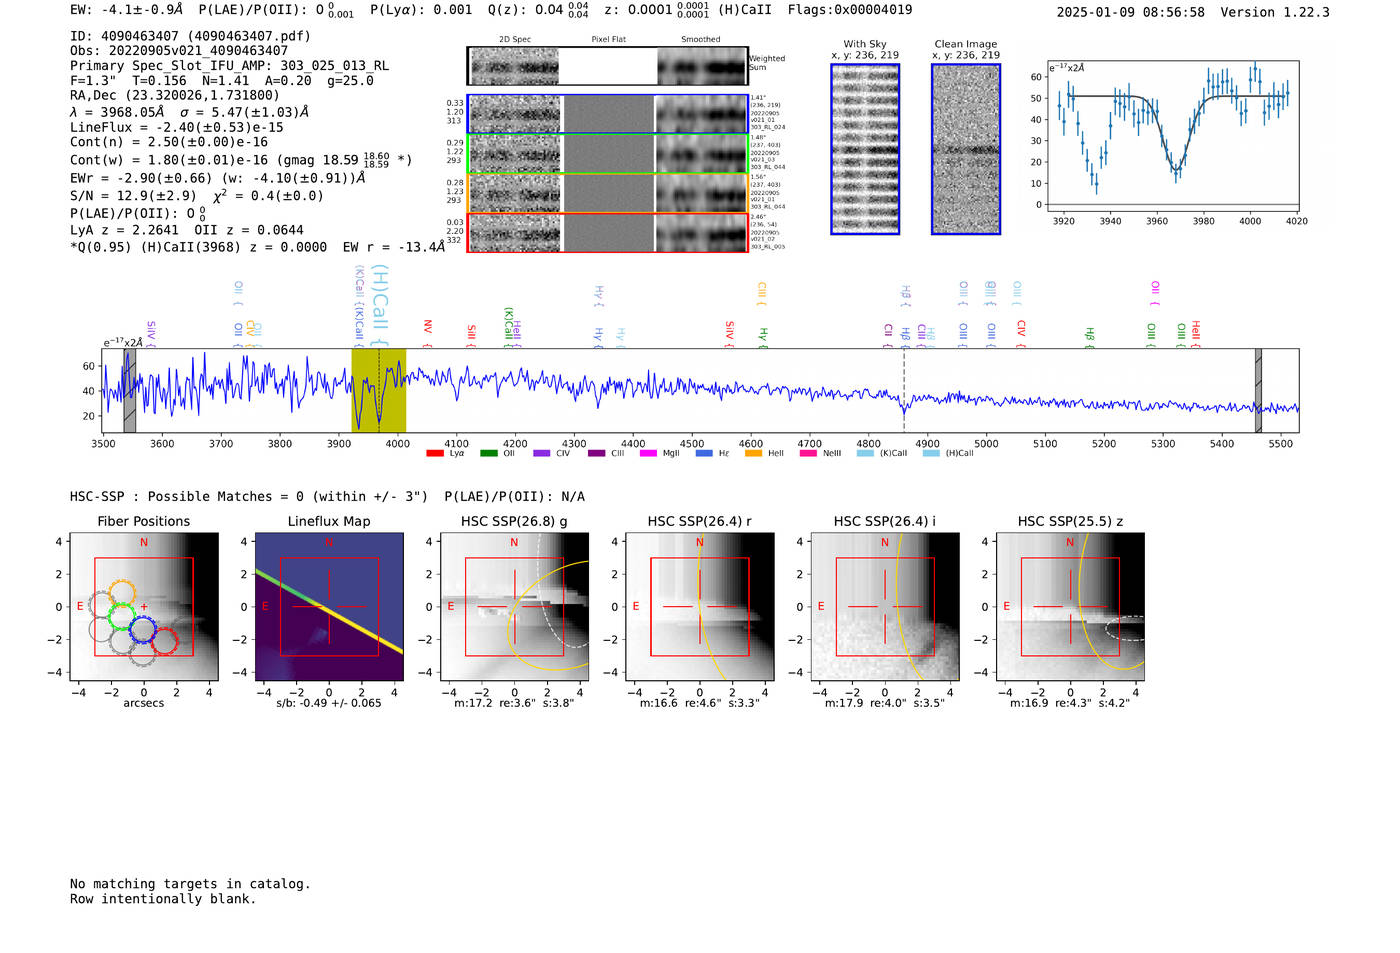1400x953 pixels.
Task: Click the 's/b: -0.49 +/- 0.065' caption
Action: point(329,703)
